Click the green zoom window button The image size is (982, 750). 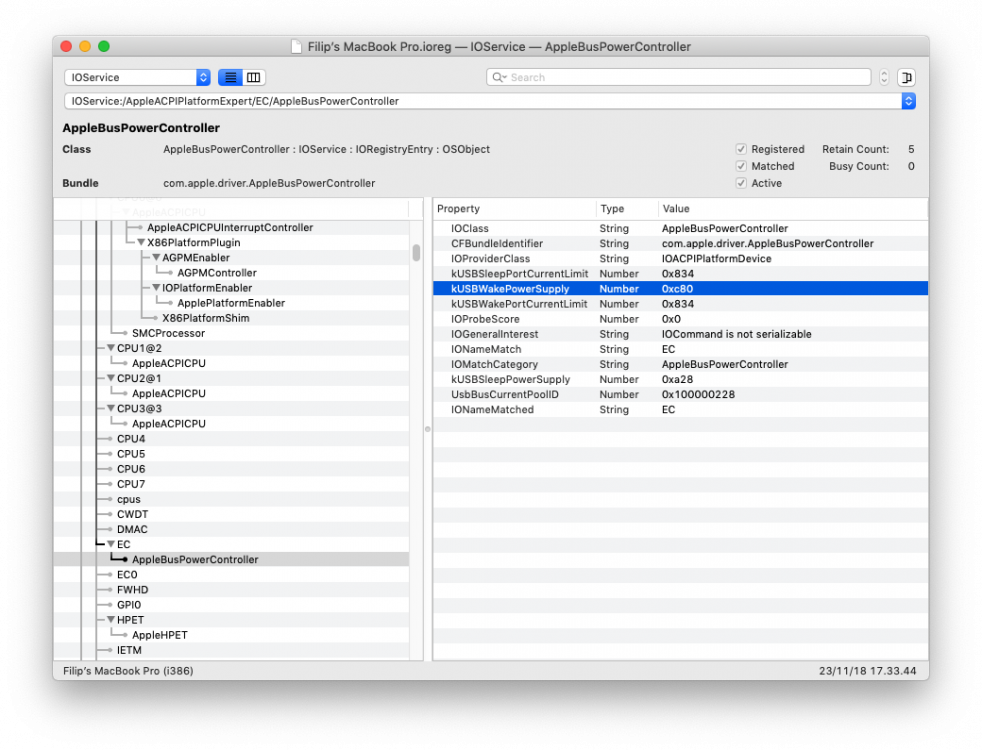click(104, 46)
